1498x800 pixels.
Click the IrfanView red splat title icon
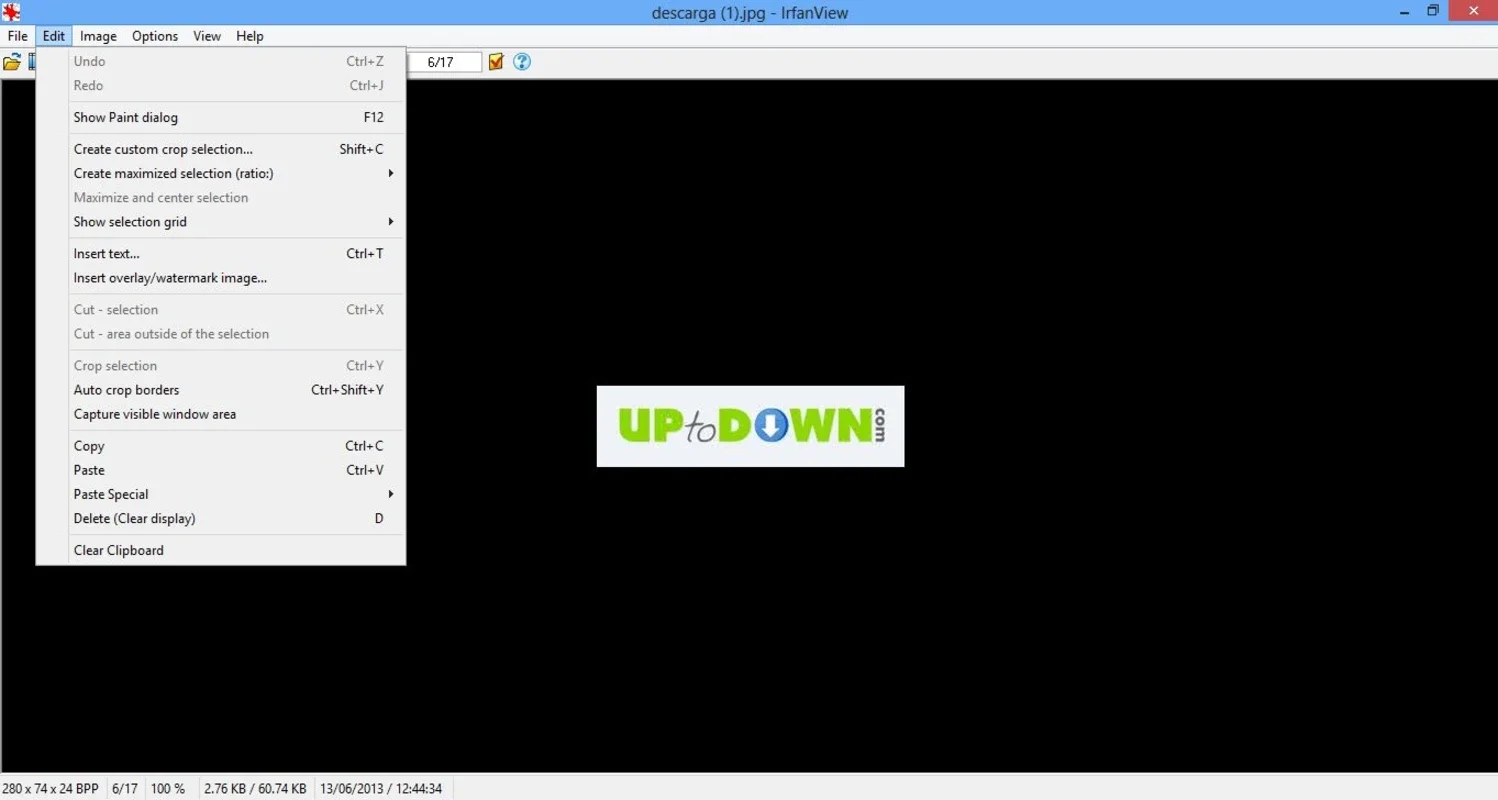11,12
